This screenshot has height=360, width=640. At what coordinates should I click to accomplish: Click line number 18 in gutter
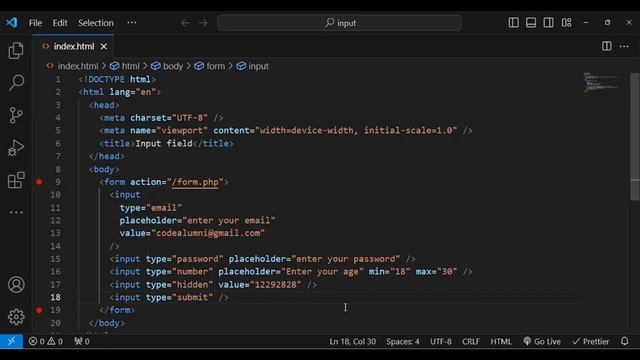pyautogui.click(x=56, y=297)
